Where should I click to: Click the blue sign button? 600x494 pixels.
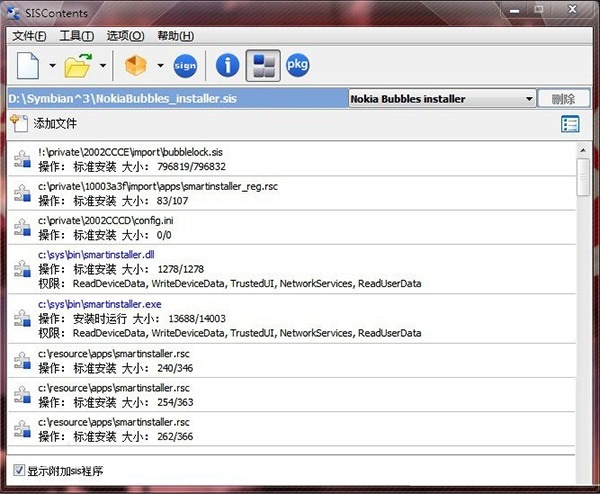185,66
